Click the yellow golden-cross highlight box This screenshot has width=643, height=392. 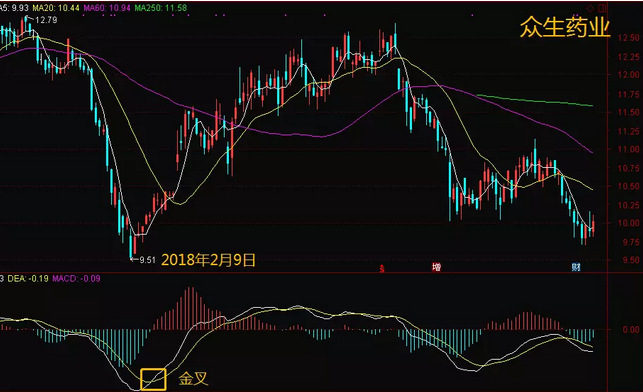[x=153, y=379]
